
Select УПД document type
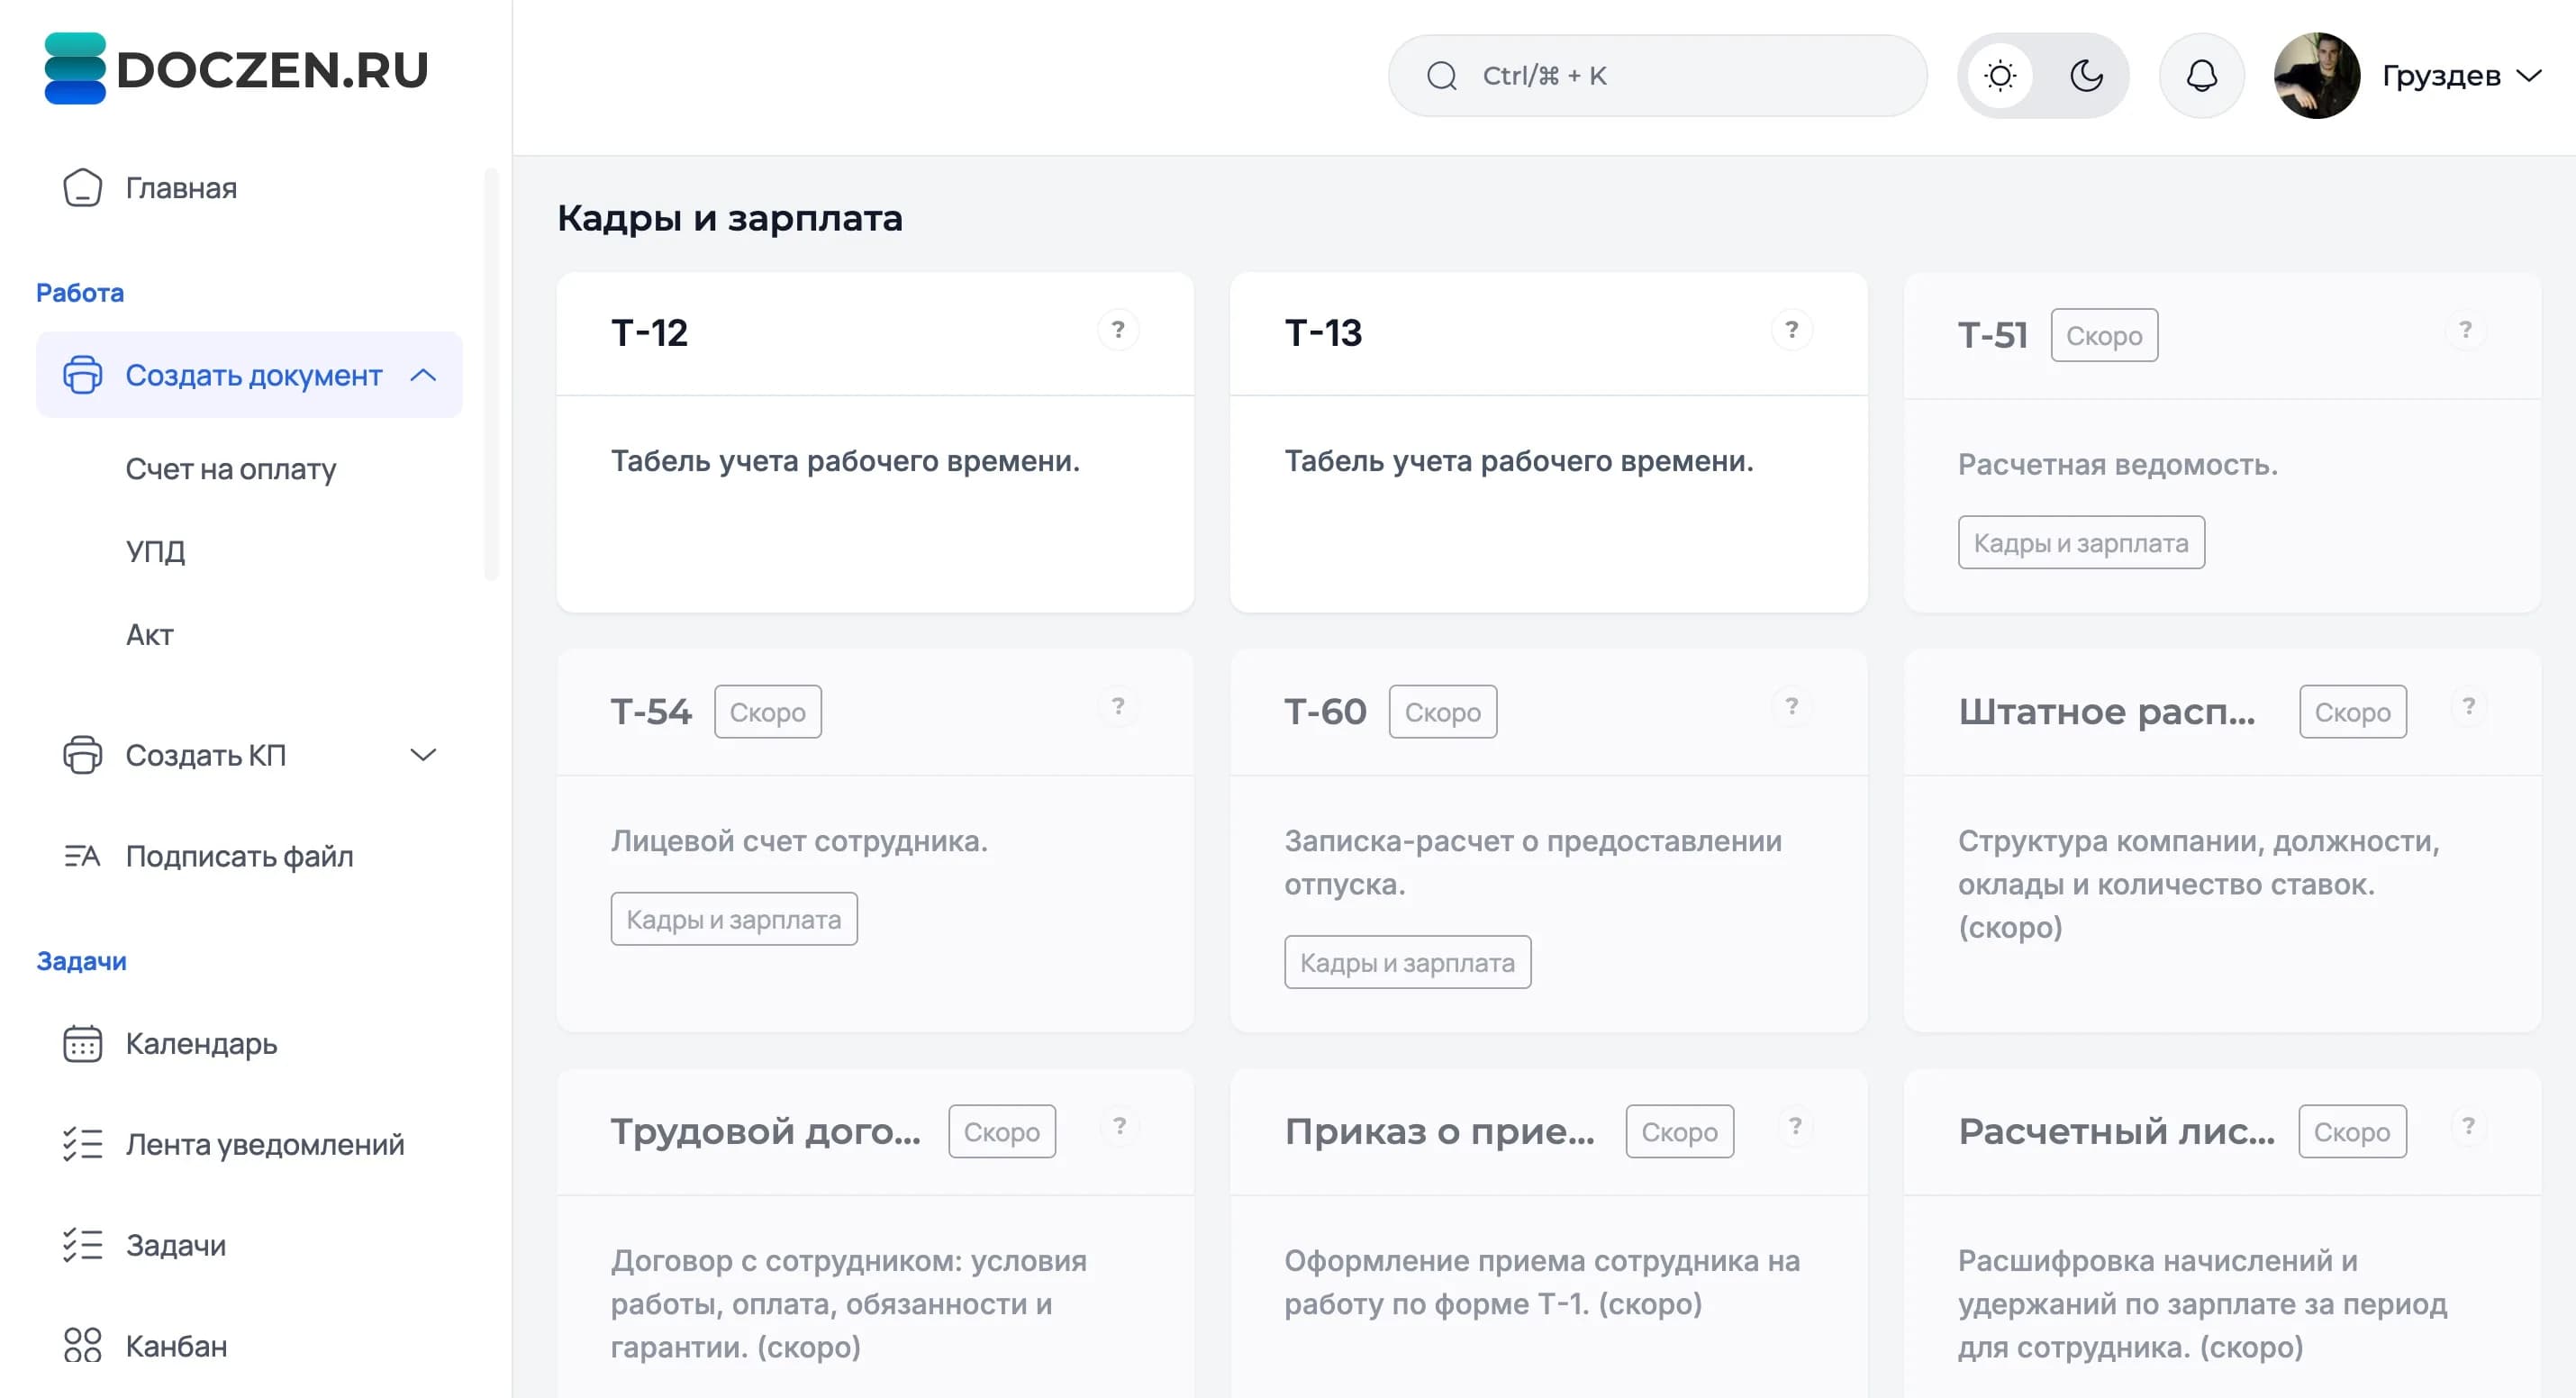(156, 551)
